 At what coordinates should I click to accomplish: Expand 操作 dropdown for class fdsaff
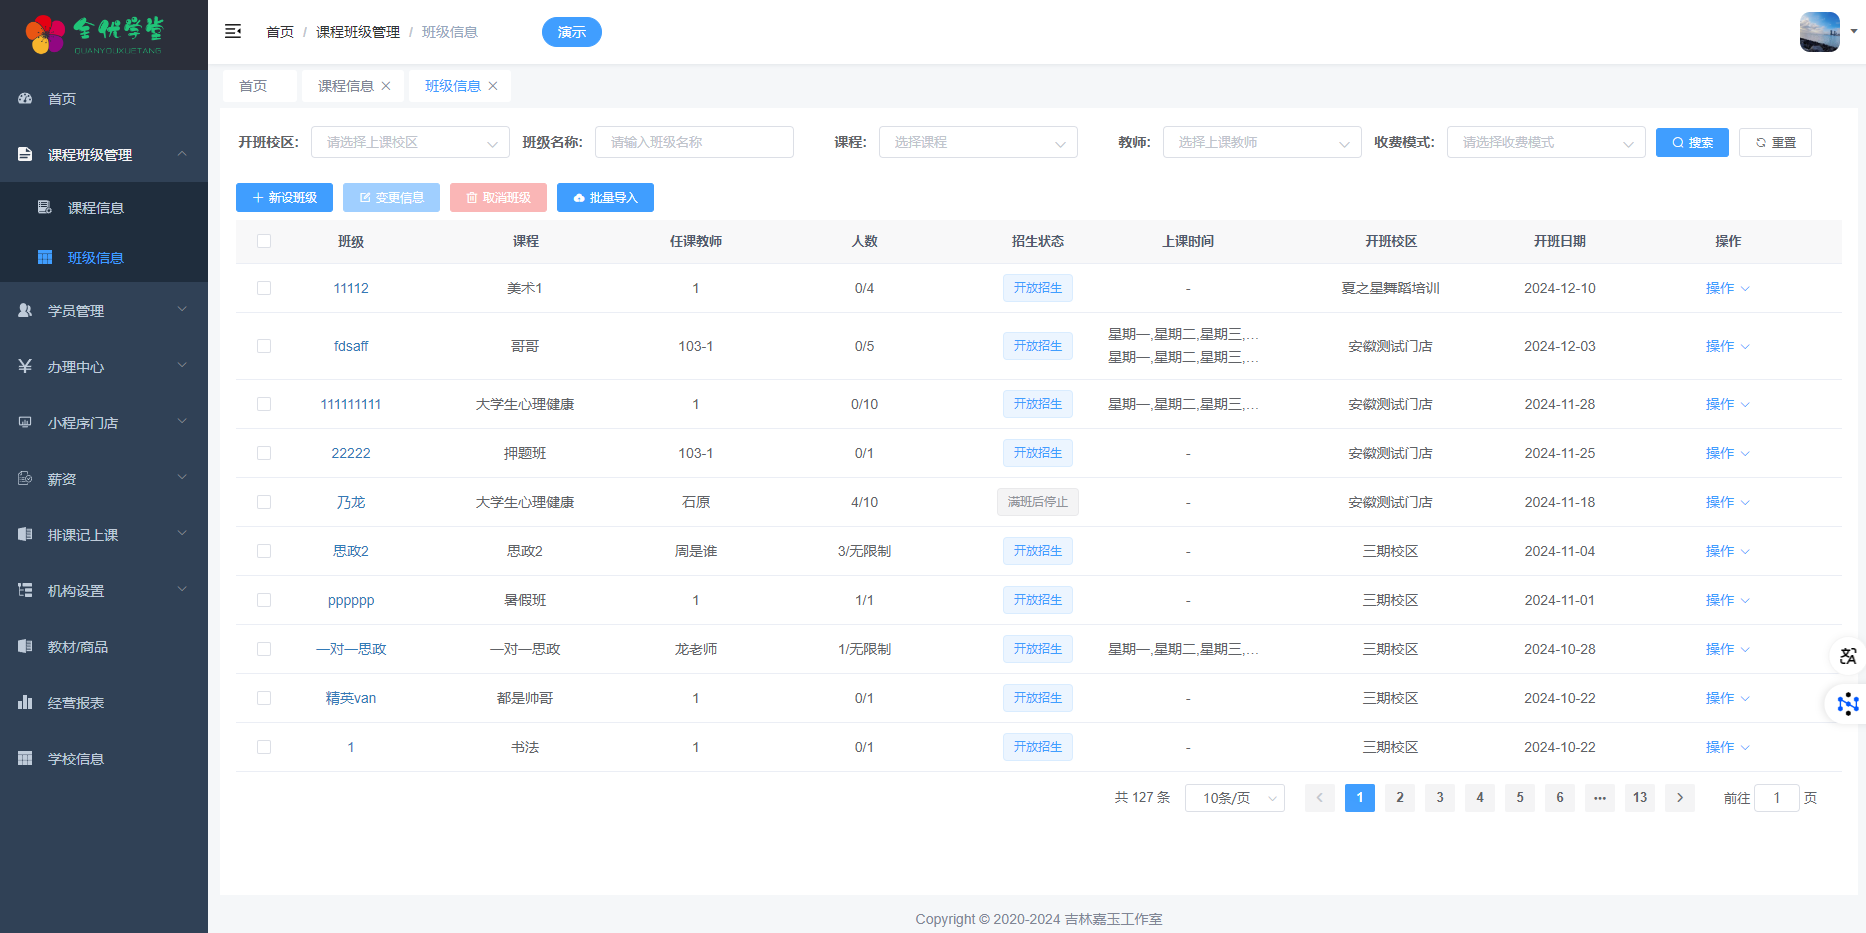(1727, 346)
